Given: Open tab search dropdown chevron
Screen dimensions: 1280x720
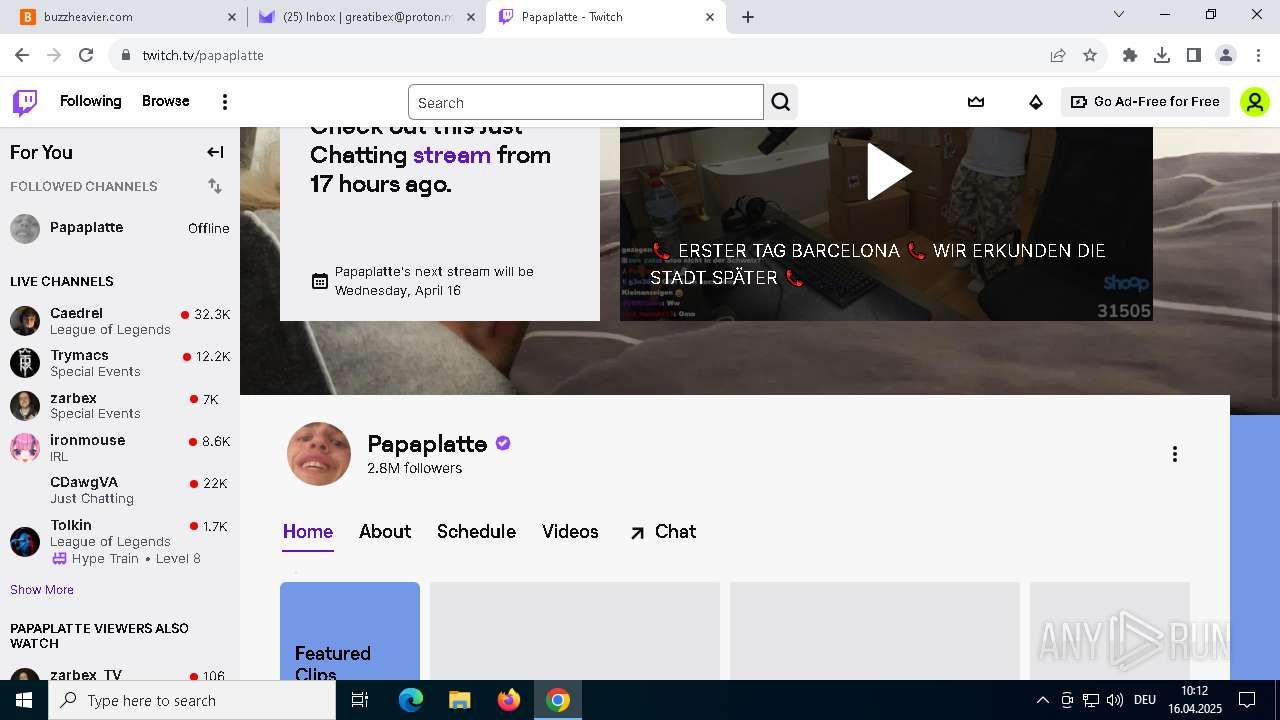Looking at the screenshot, I should pos(1119,14).
